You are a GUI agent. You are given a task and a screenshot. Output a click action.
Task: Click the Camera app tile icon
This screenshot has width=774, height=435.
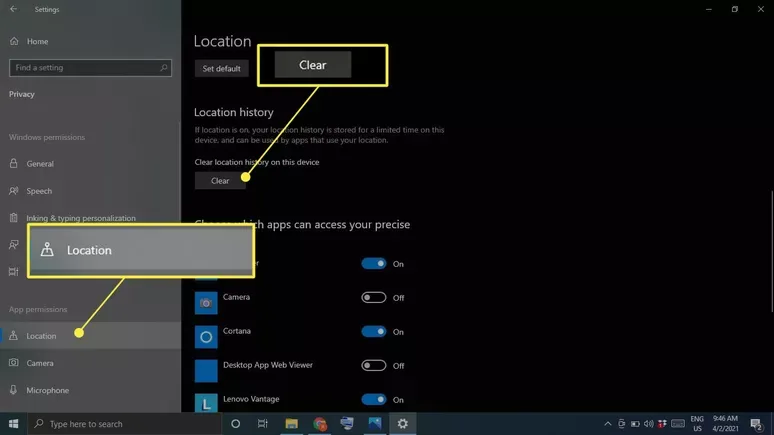(206, 303)
